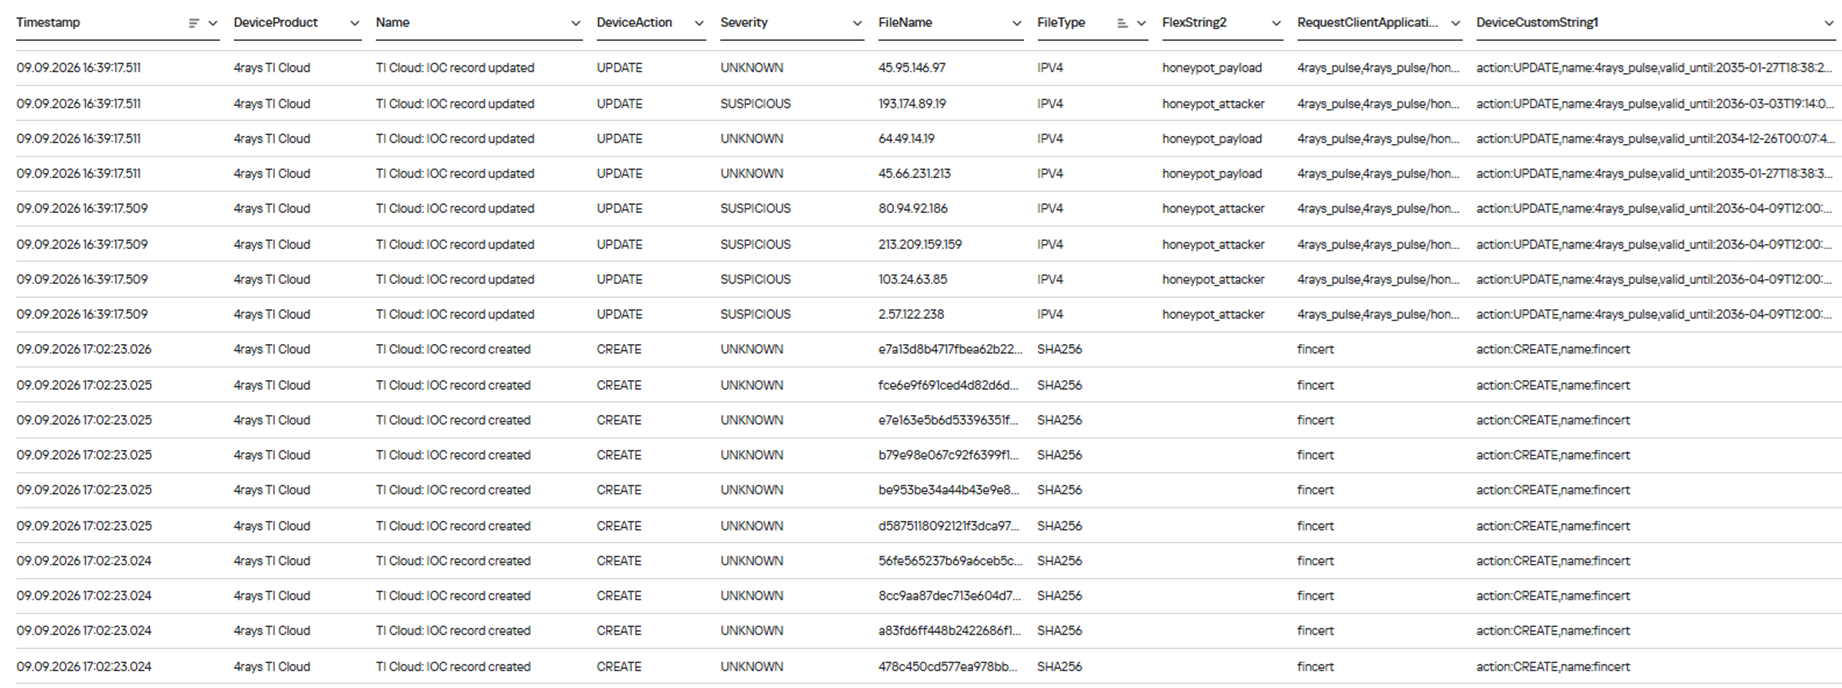Click the FileName cell 45.66.231.213
The width and height of the screenshot is (1842, 688).
(915, 174)
